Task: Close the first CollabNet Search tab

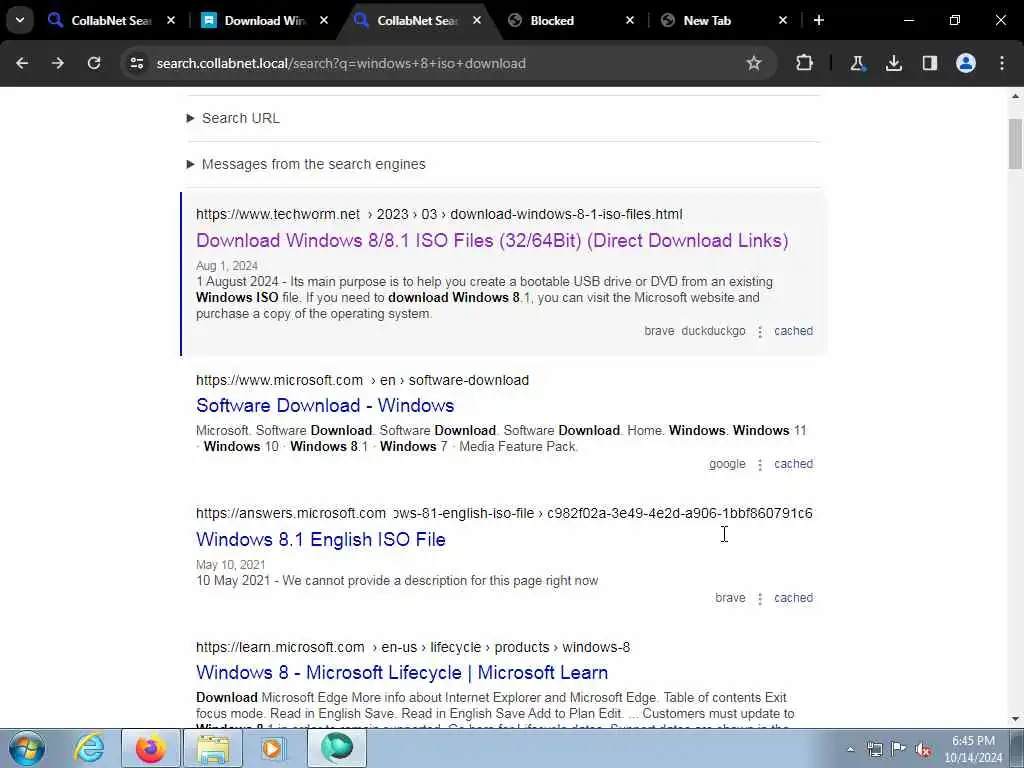Action: tap(171, 20)
